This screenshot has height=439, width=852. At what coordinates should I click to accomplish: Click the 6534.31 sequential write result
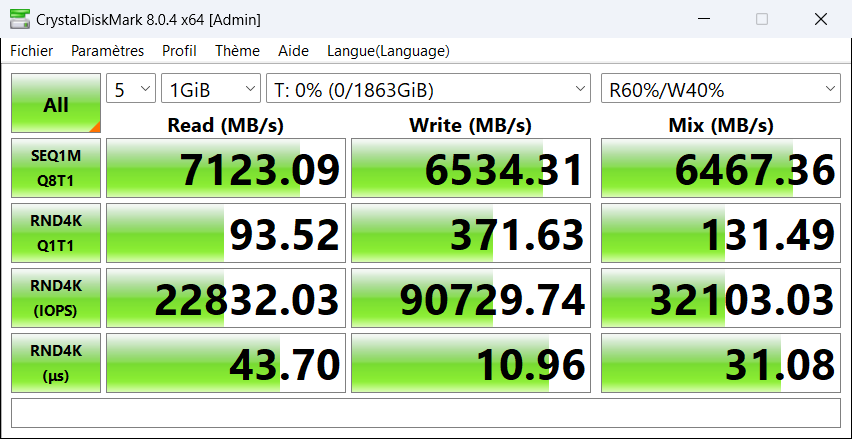pyautogui.click(x=471, y=169)
